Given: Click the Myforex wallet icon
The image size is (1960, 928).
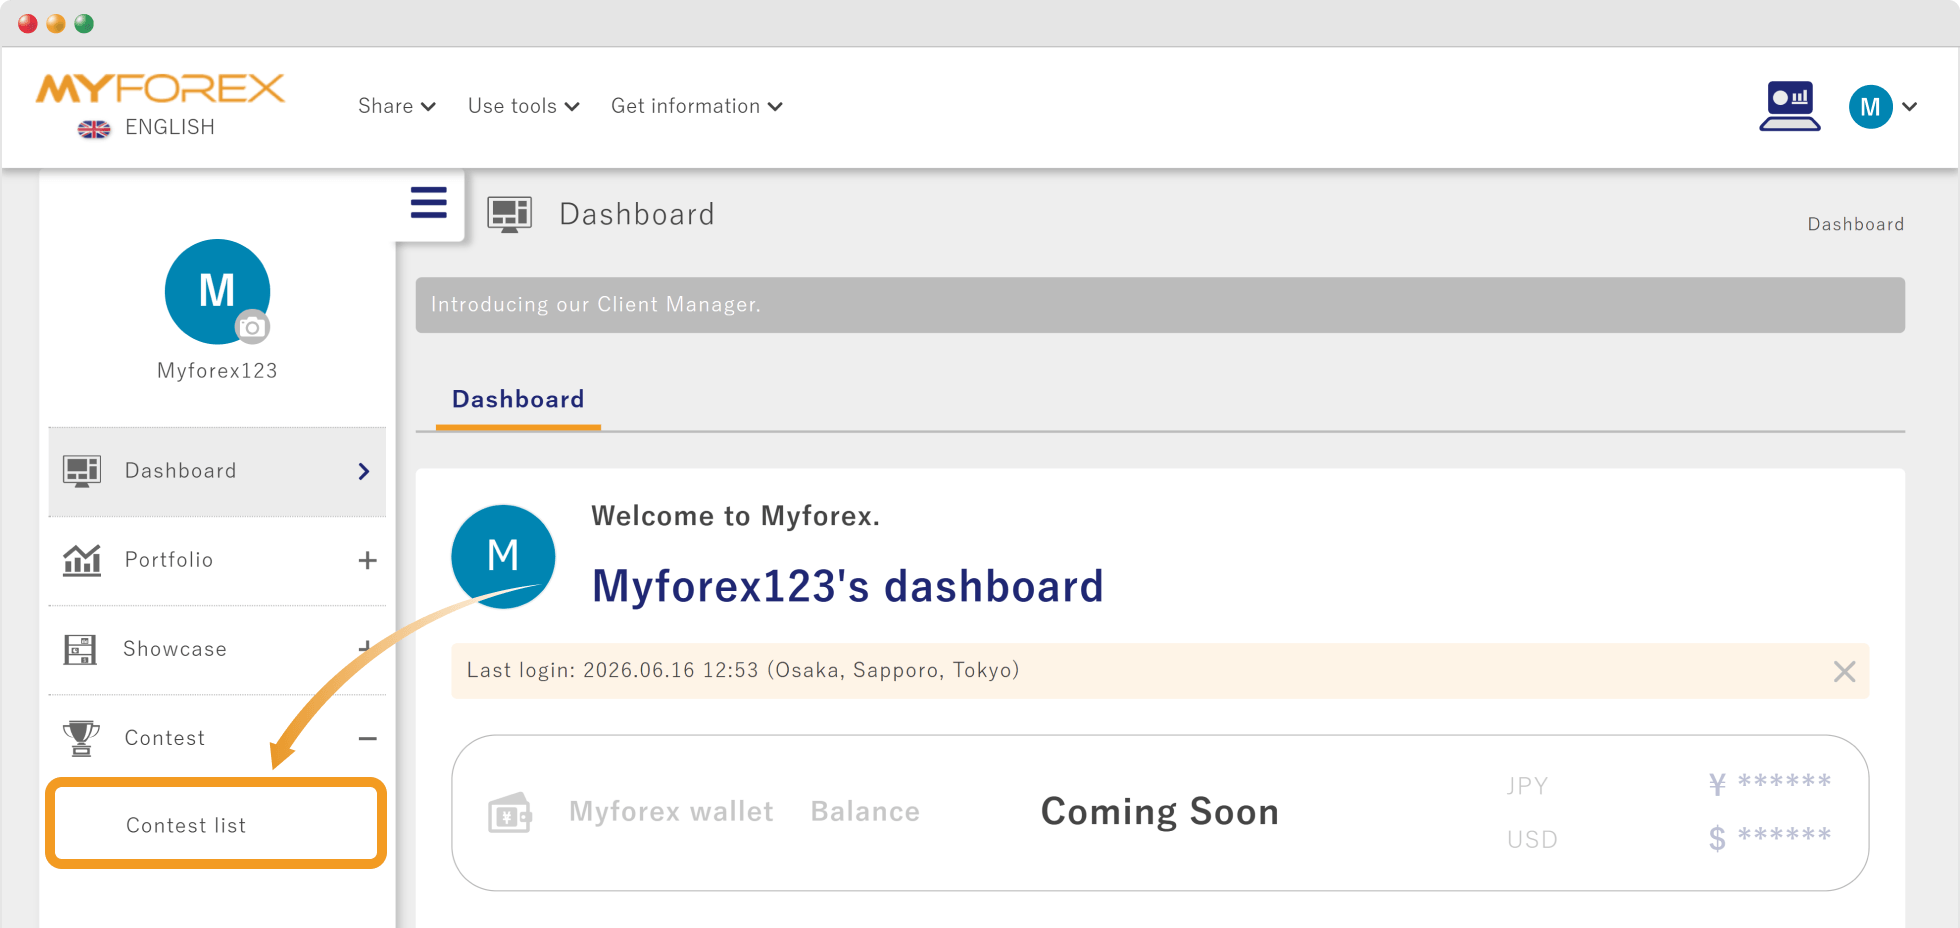Looking at the screenshot, I should tap(510, 813).
